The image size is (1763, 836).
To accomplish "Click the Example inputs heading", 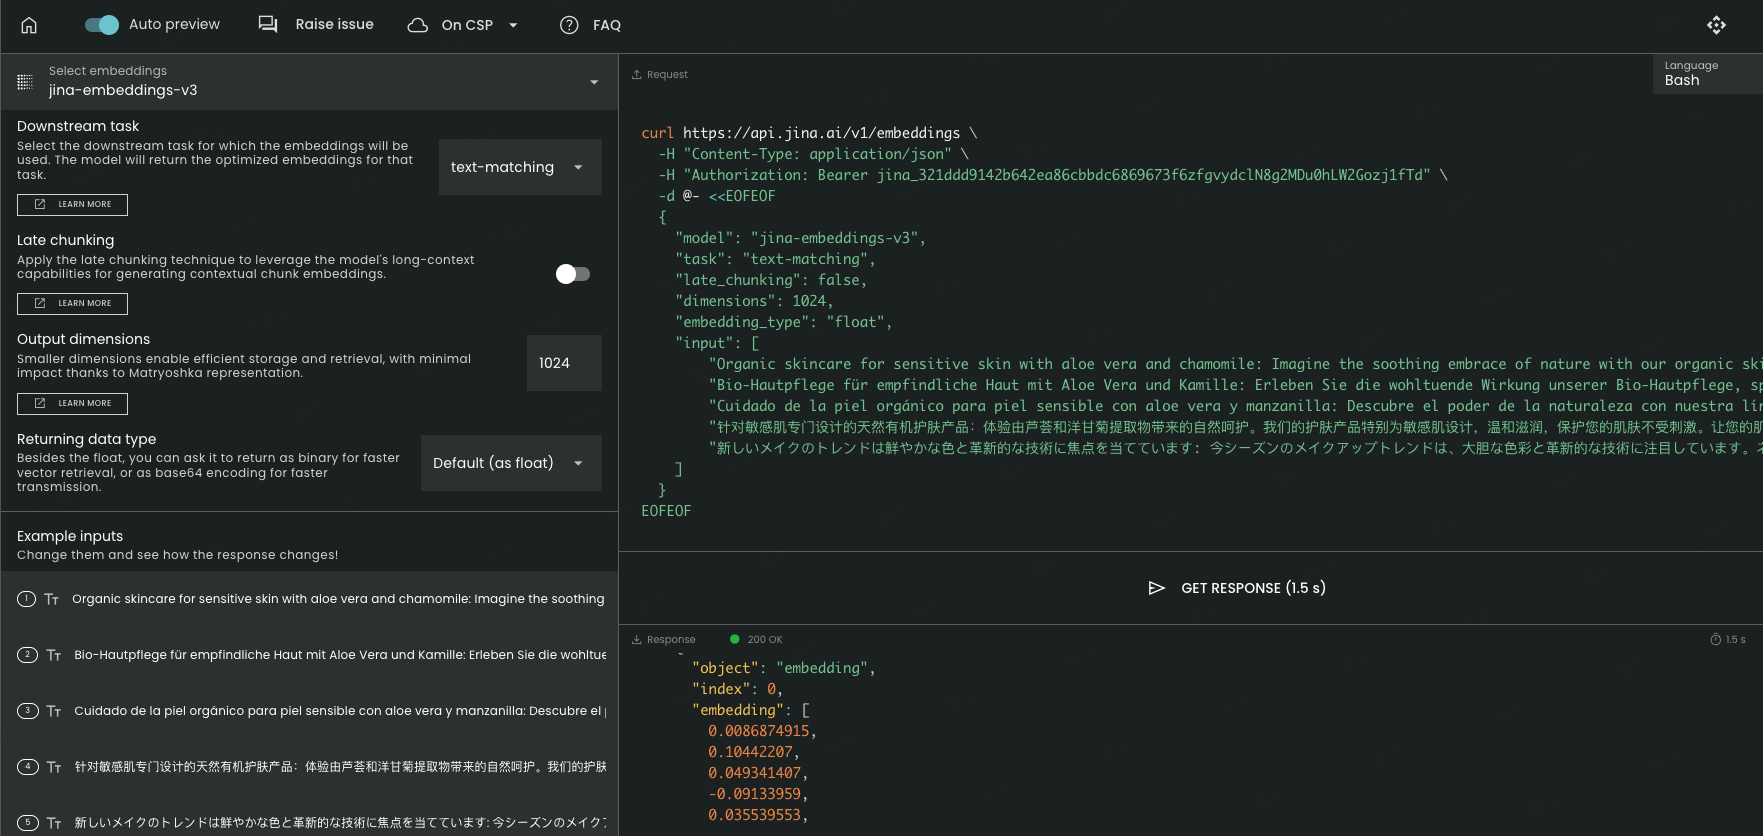I will coord(70,536).
